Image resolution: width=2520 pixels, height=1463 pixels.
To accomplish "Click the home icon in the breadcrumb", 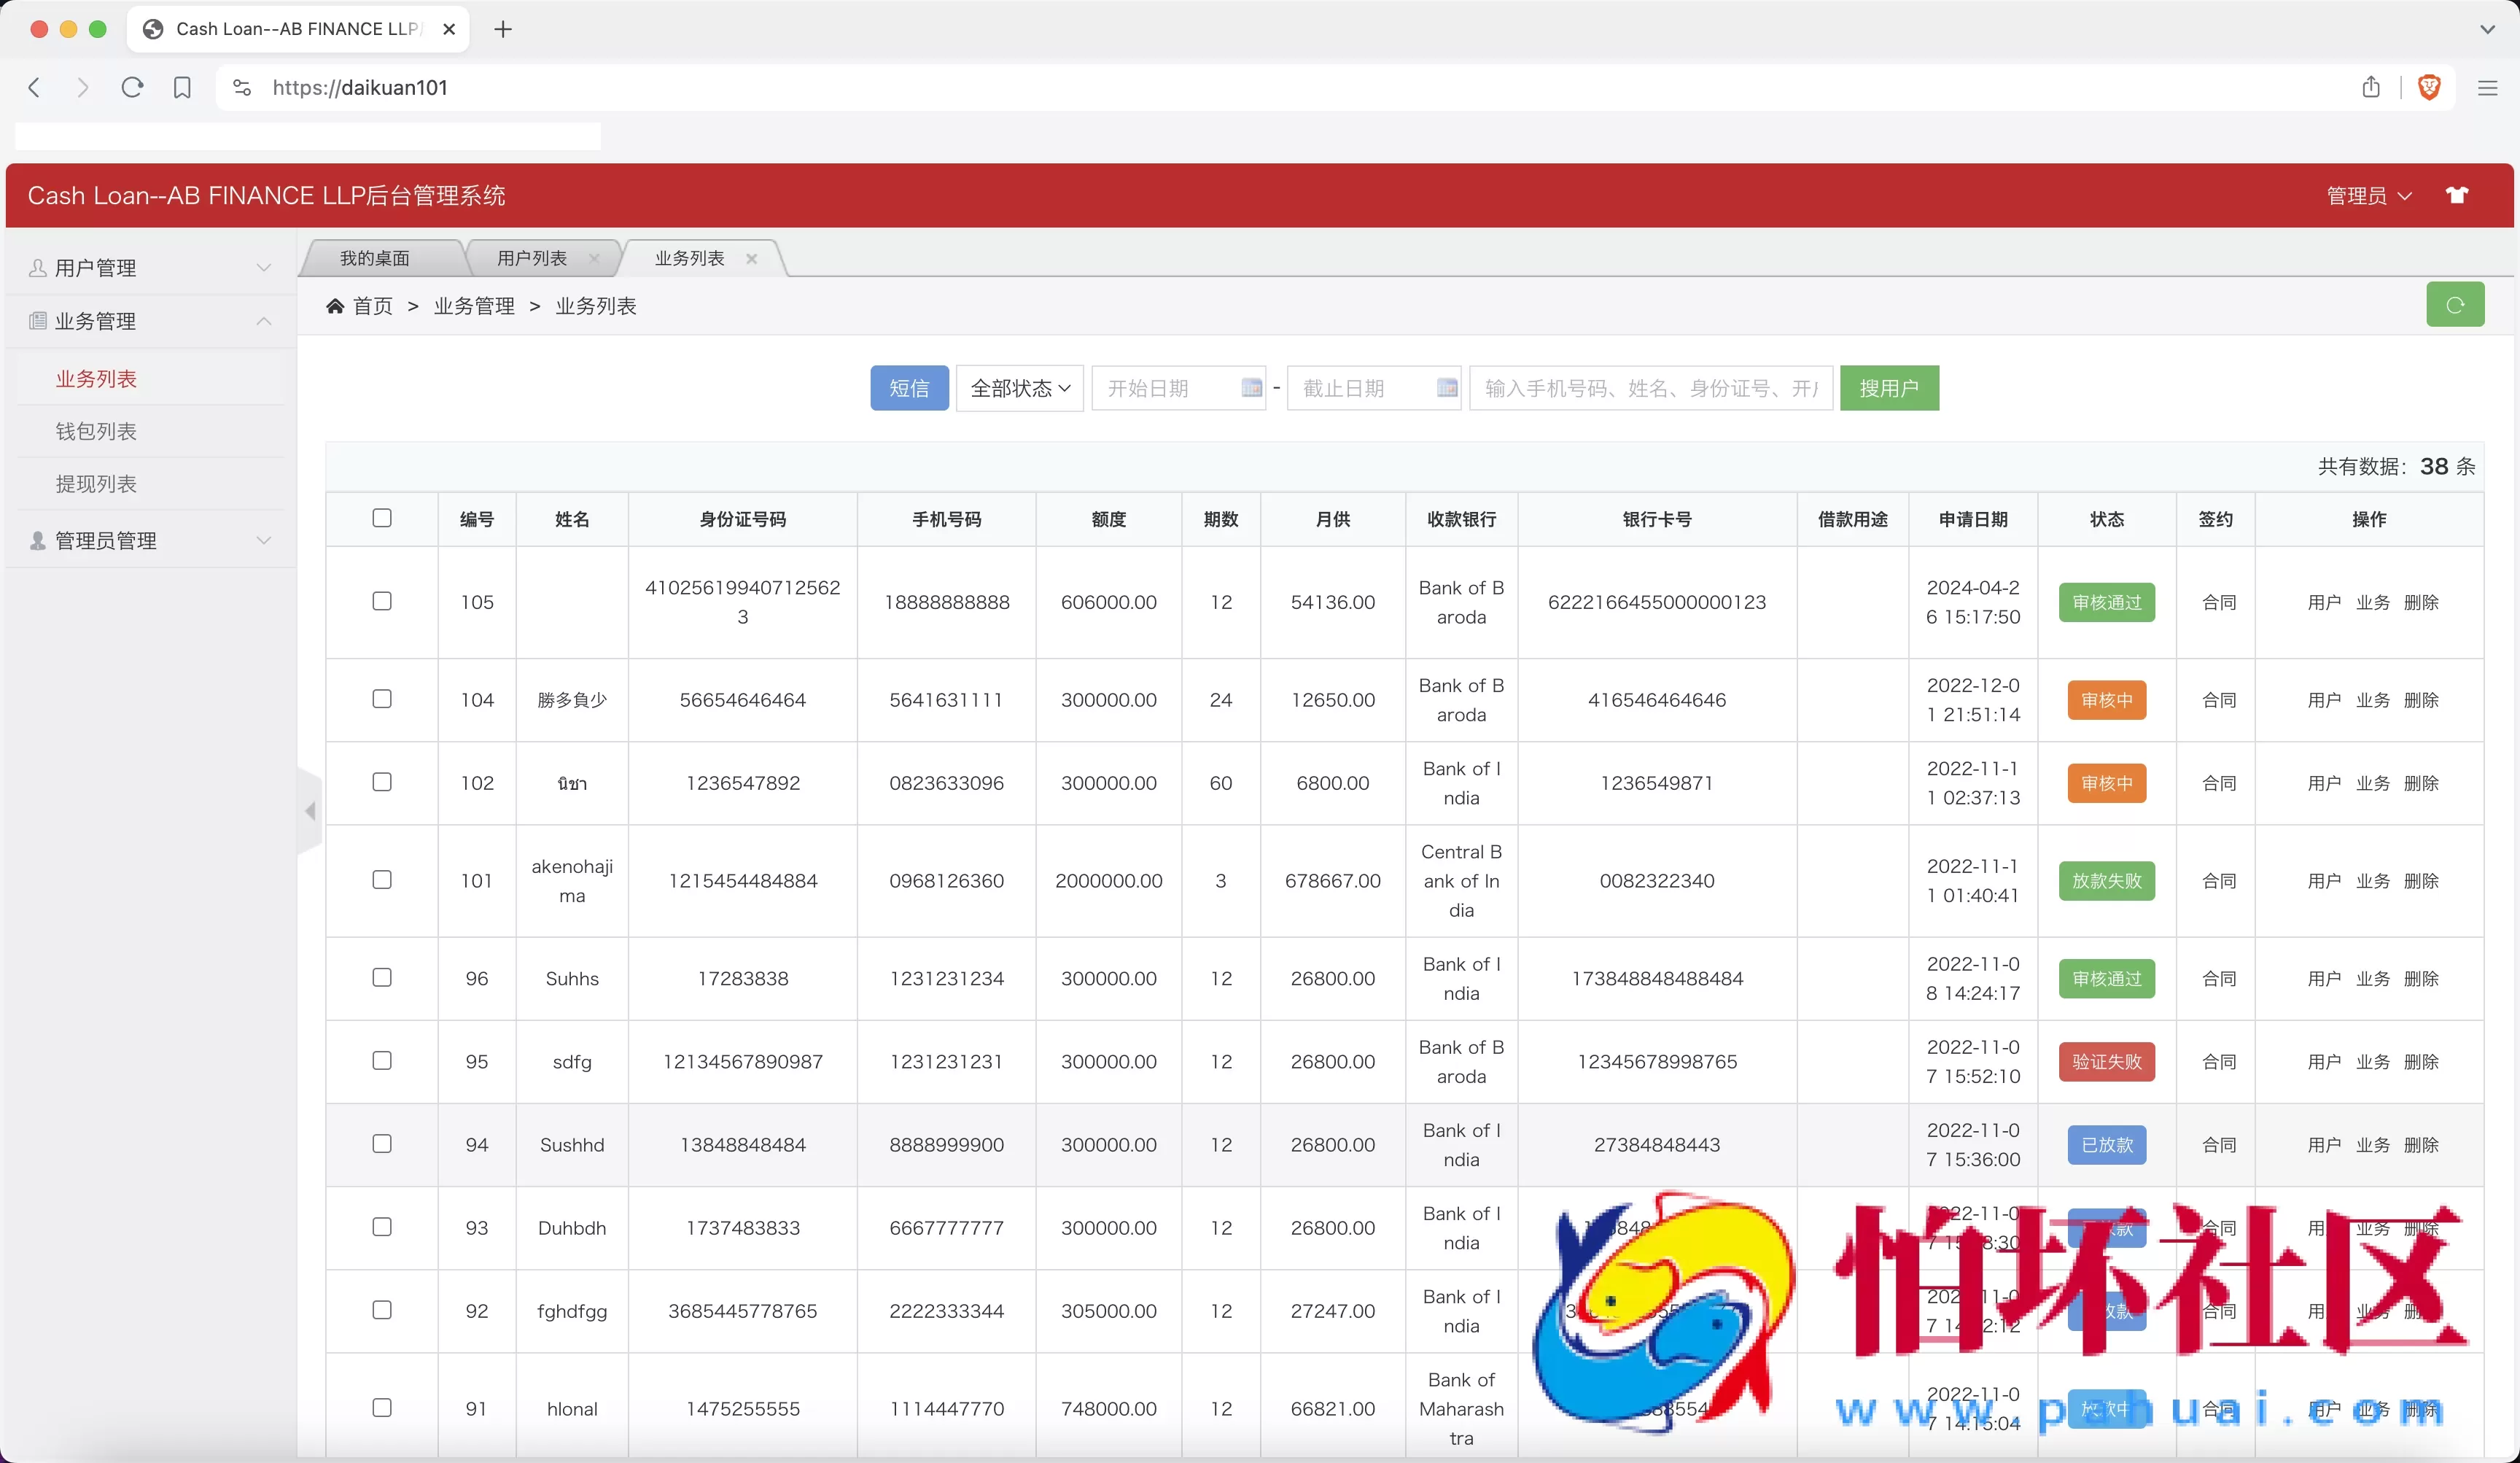I will [x=336, y=305].
